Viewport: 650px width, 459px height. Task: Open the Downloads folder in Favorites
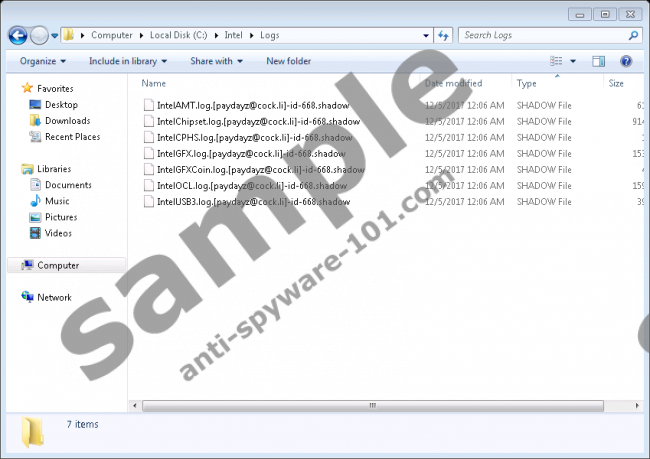coord(66,121)
